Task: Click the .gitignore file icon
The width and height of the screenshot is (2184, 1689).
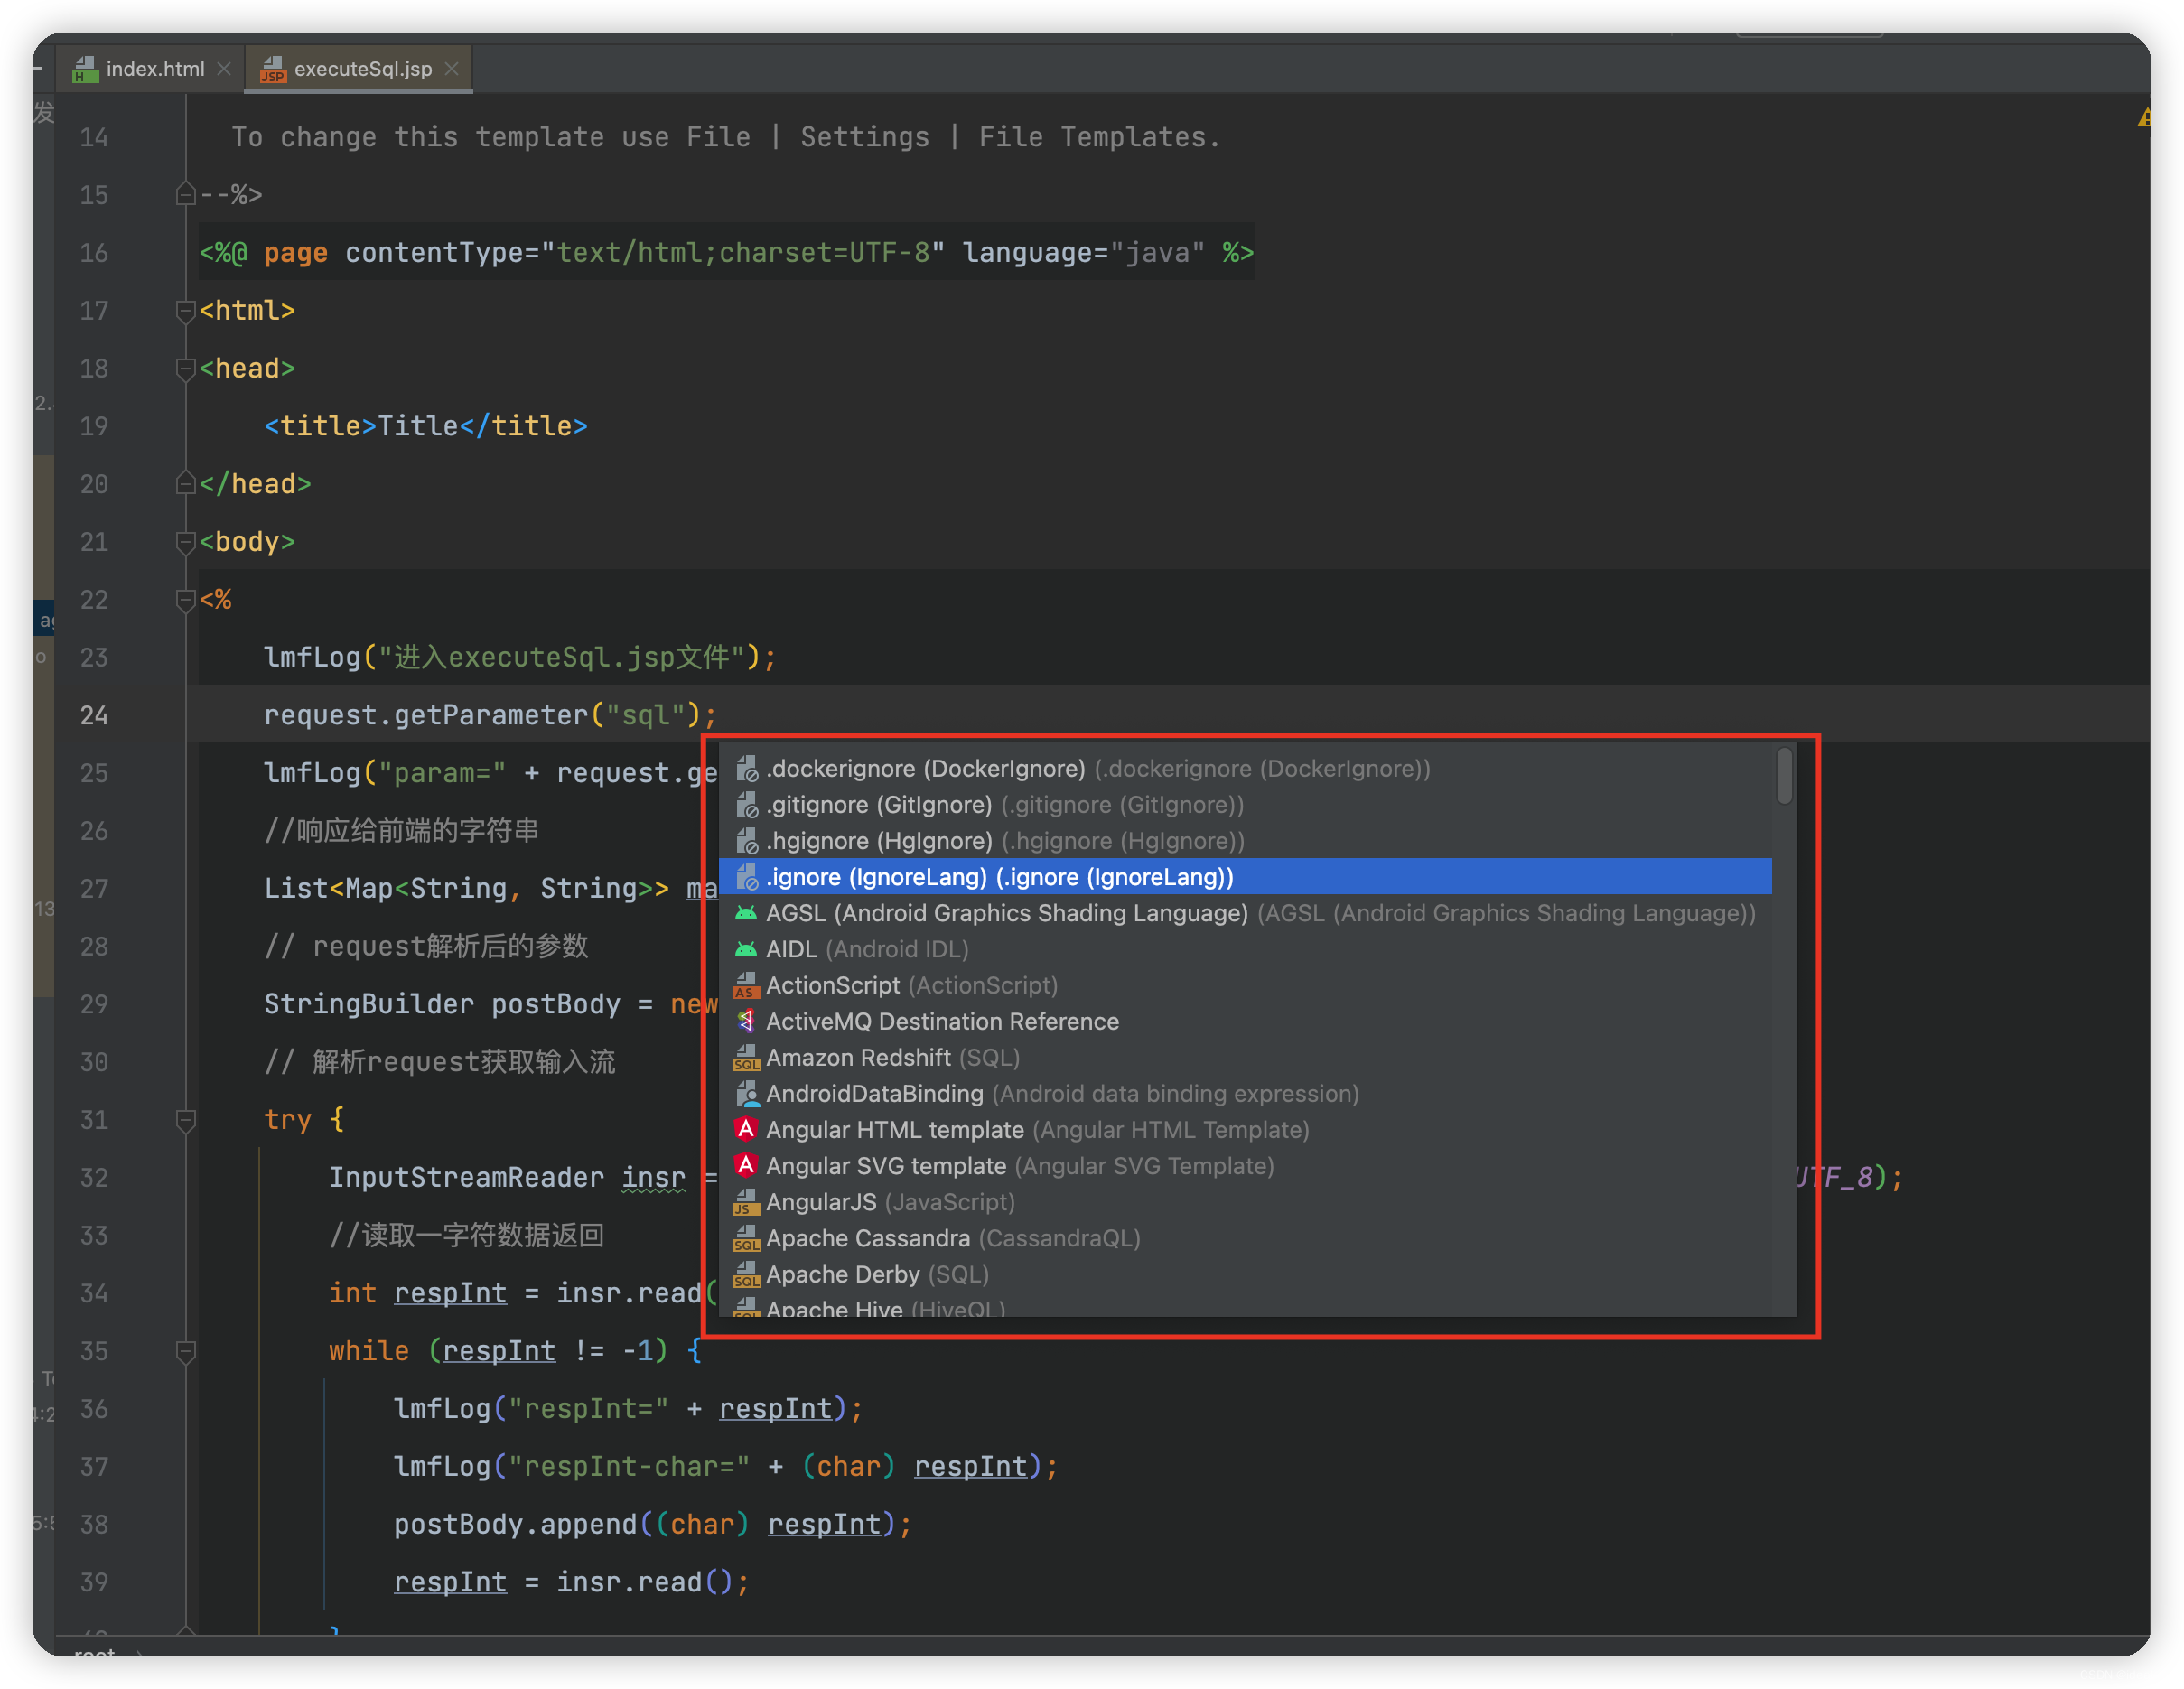Action: [x=746, y=804]
